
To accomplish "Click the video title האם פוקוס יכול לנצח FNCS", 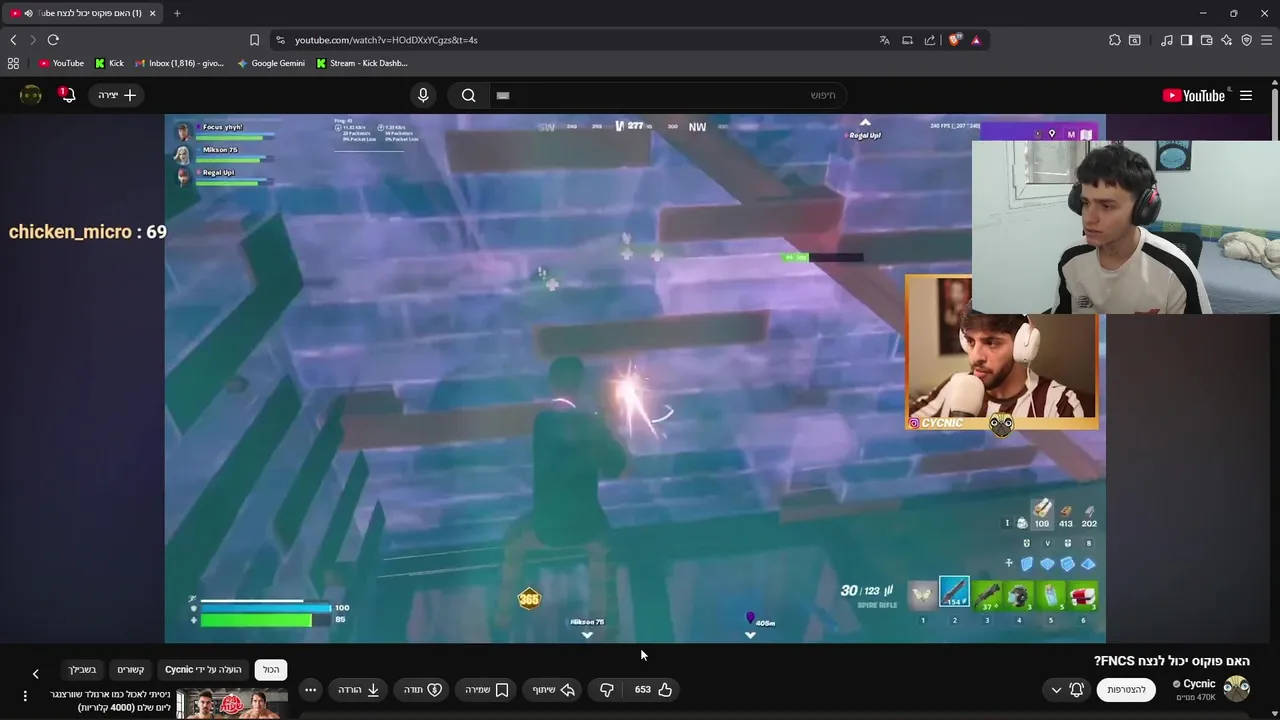I will point(1171,661).
